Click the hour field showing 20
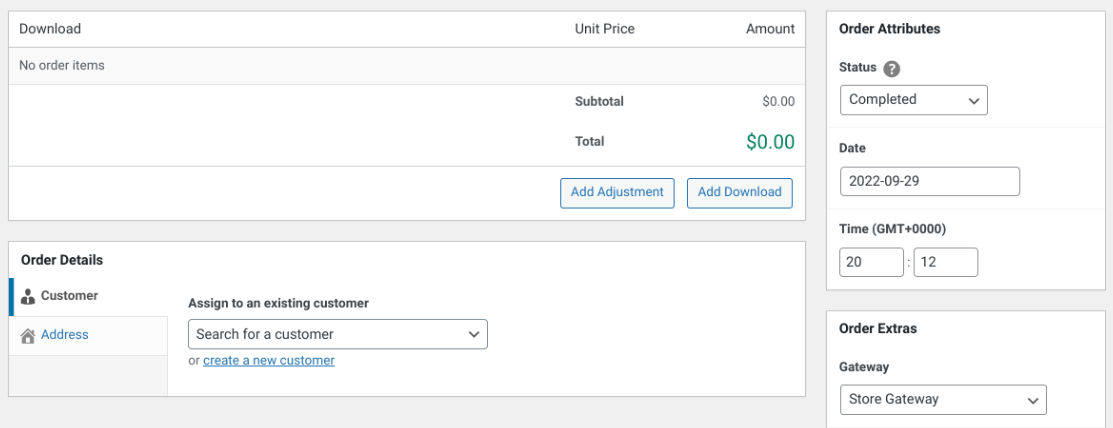The width and height of the screenshot is (1113, 428). pos(872,262)
